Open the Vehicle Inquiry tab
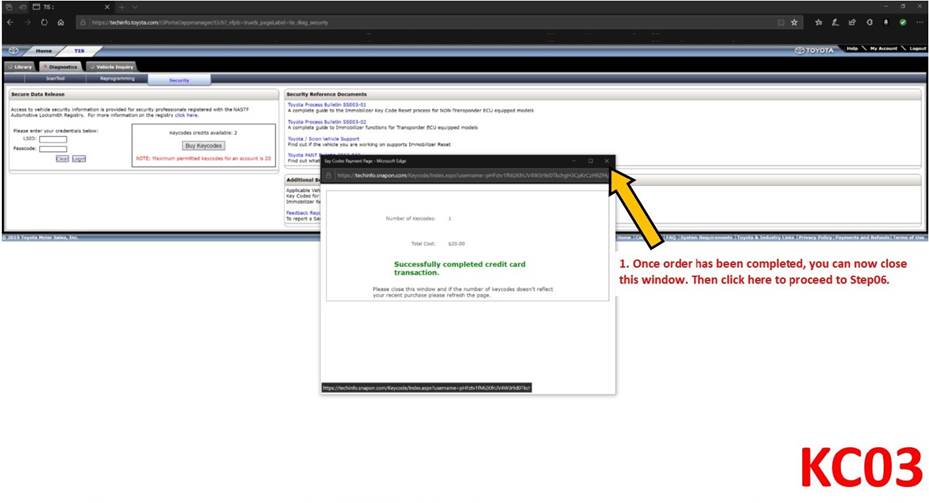929x503 pixels. pos(111,67)
